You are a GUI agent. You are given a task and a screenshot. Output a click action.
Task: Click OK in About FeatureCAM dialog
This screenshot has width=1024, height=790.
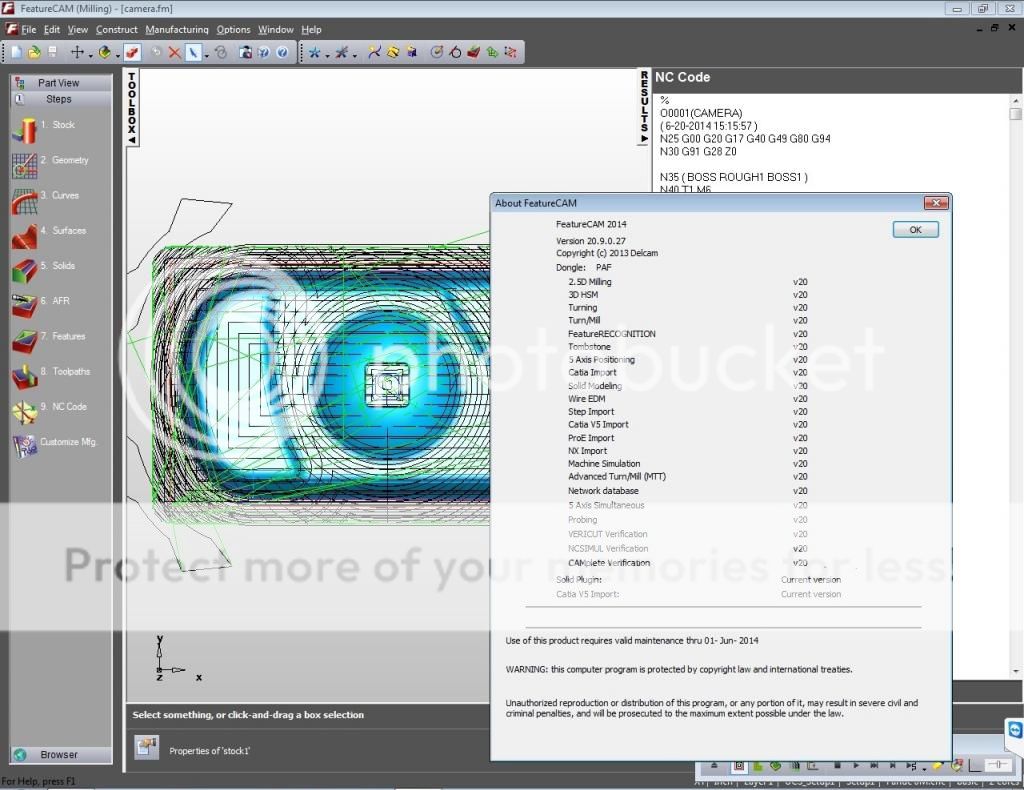tap(916, 230)
